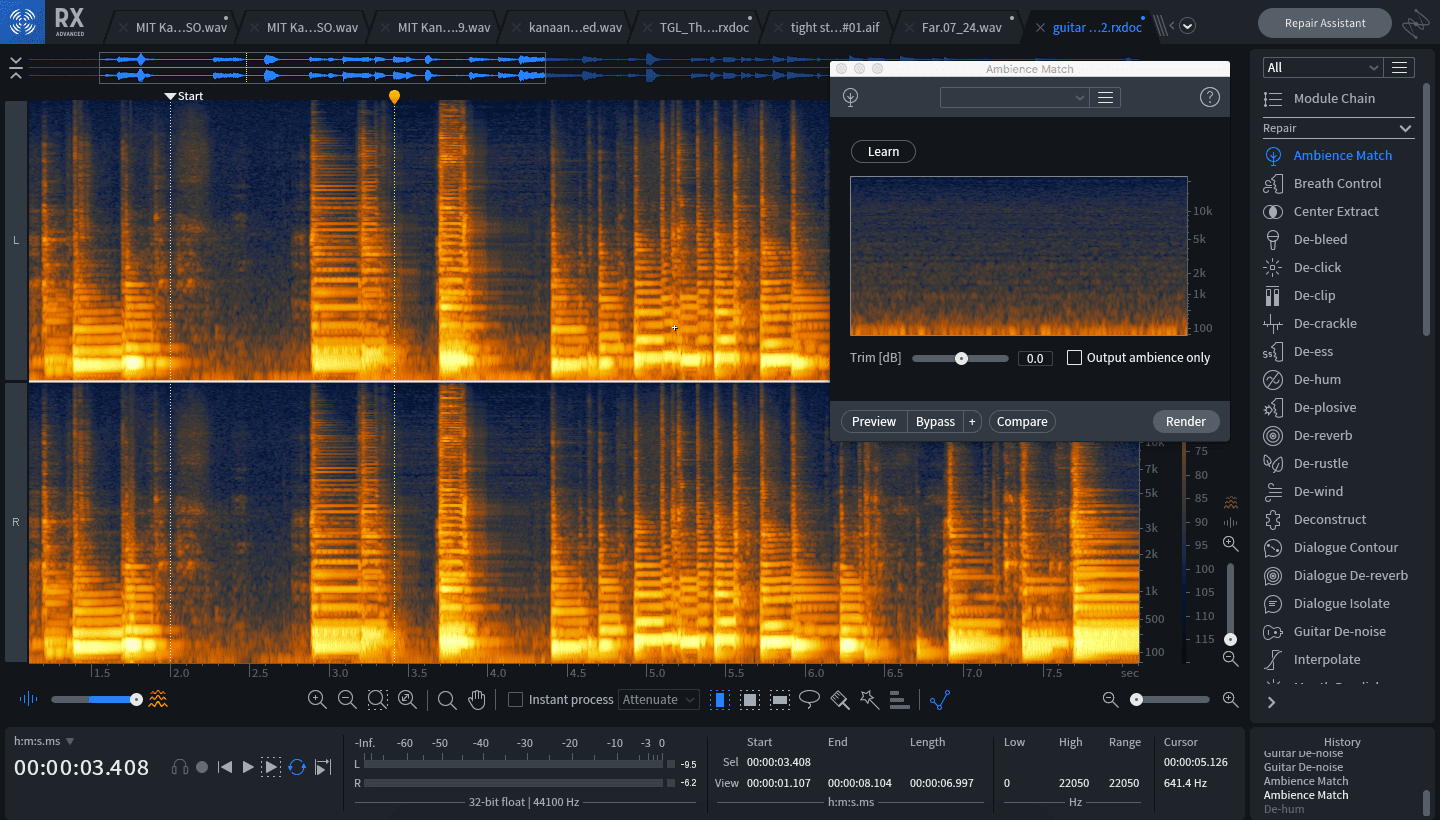
Task: Click Render in Ambience Match
Action: coord(1186,421)
